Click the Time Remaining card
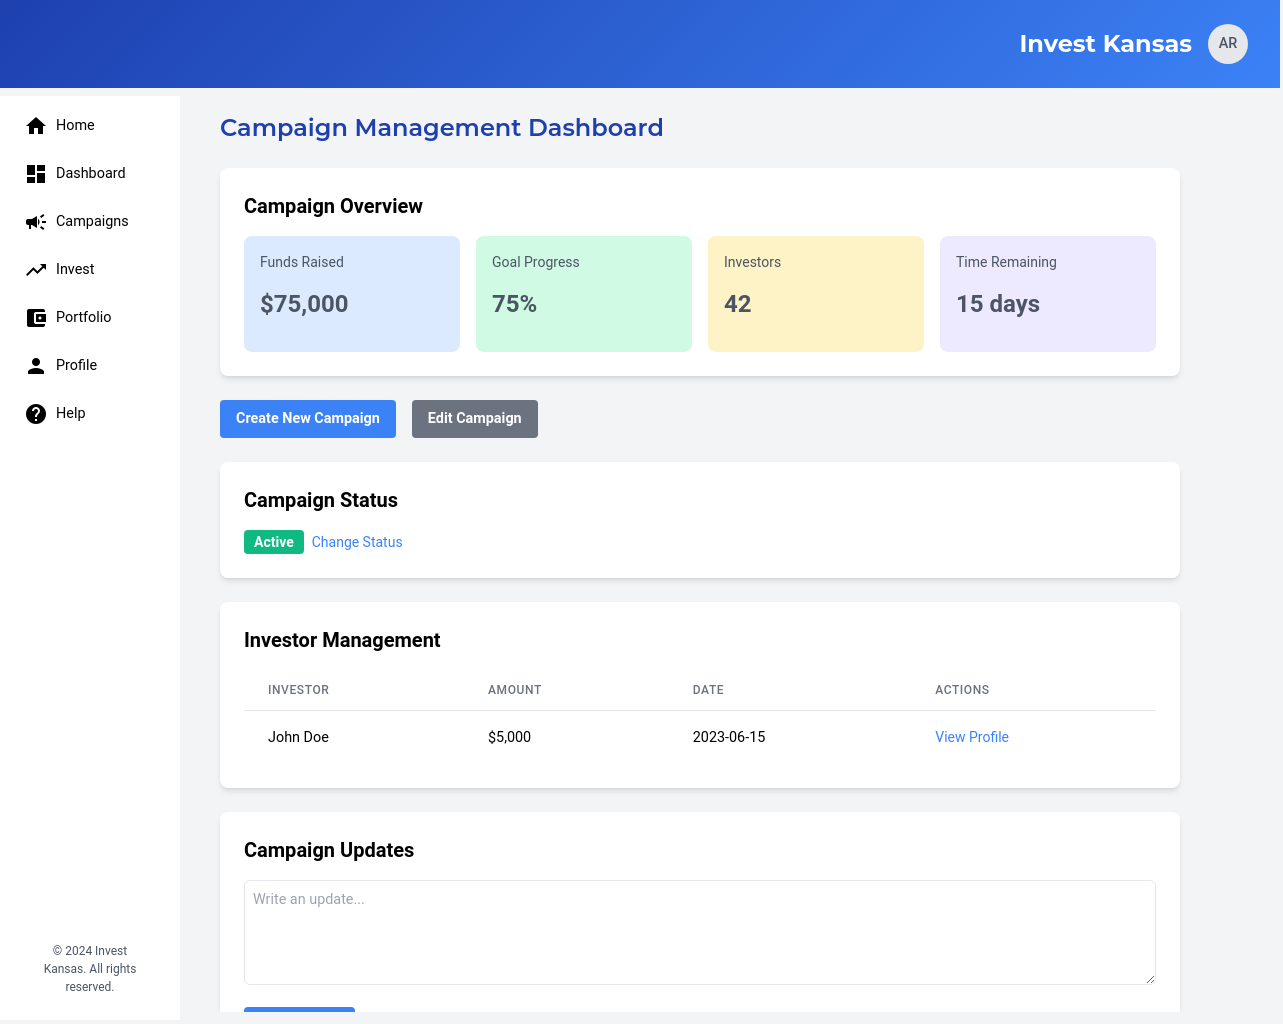The width and height of the screenshot is (1283, 1024). point(1047,294)
